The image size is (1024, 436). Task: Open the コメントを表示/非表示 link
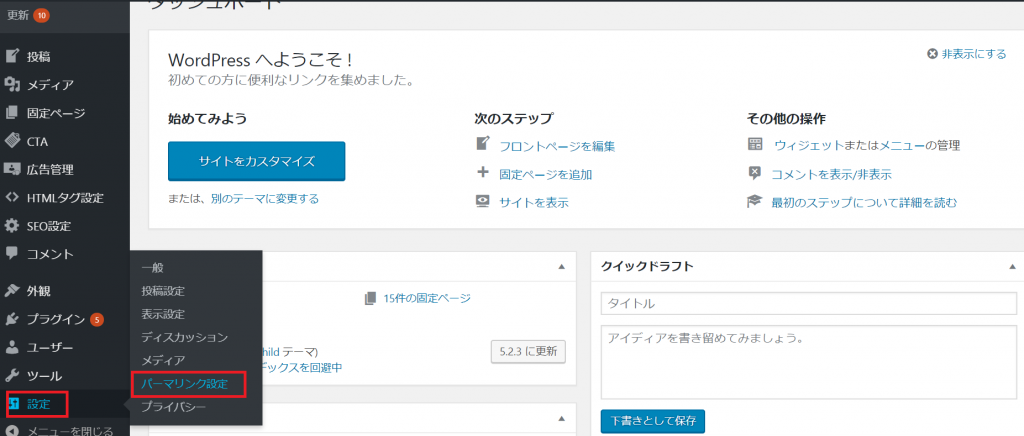831,175
